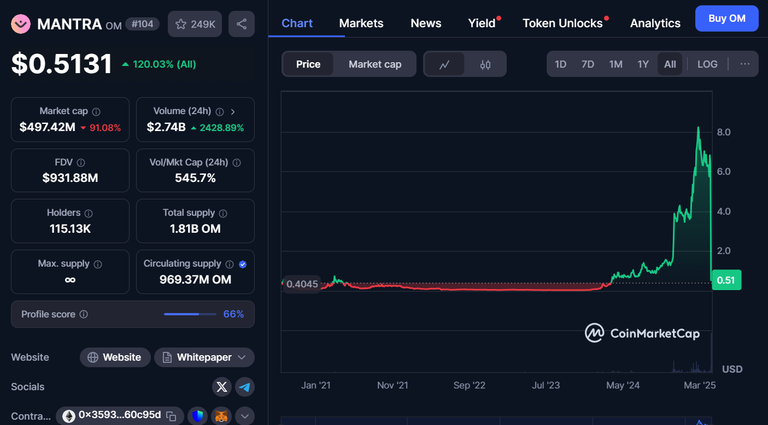Expand the Whitepaper dropdown
The height and width of the screenshot is (425, 768).
[241, 357]
